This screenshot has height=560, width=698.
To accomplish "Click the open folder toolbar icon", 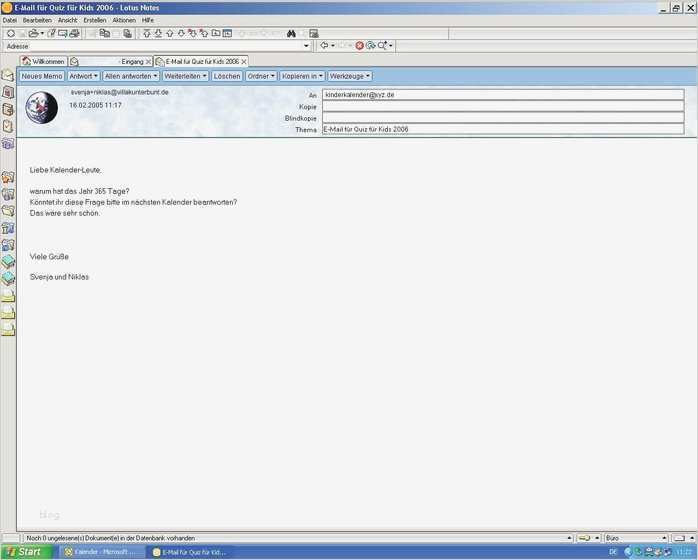I will [33, 33].
